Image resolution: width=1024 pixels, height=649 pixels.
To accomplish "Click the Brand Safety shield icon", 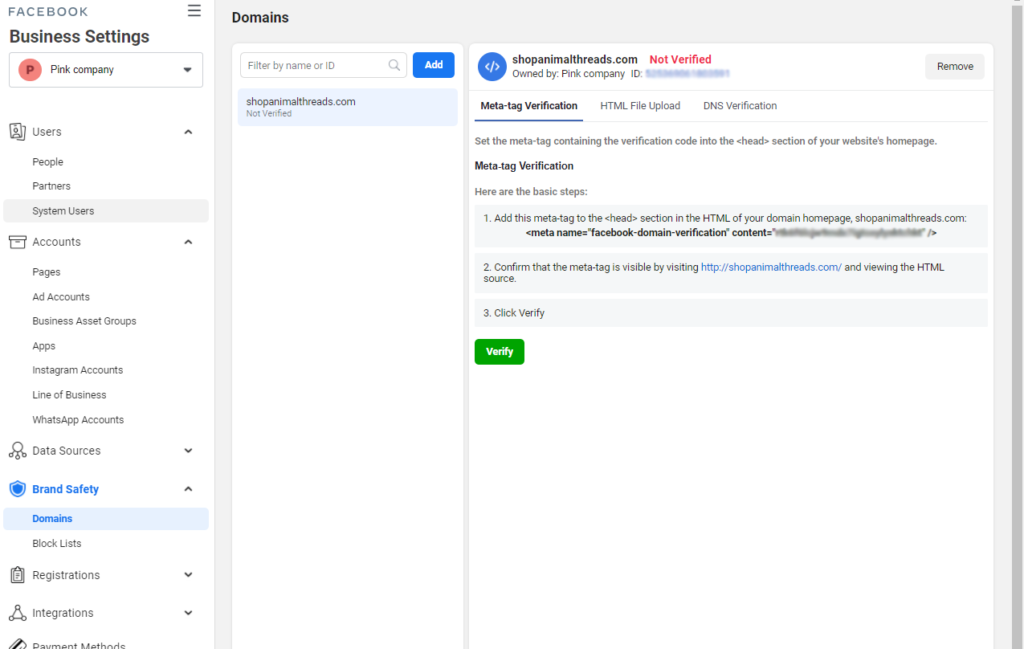I will (18, 489).
